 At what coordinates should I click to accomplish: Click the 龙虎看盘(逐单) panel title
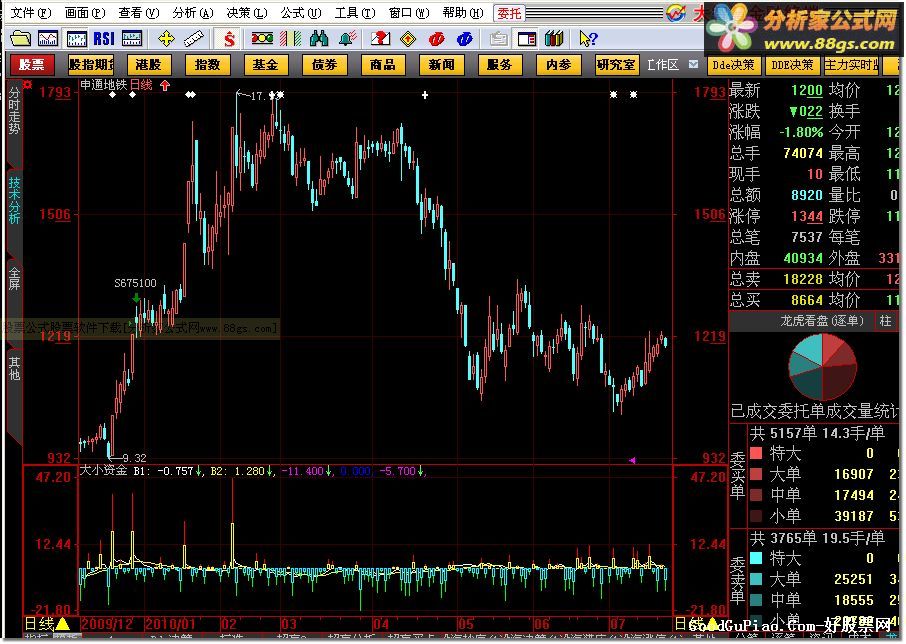[x=822, y=321]
